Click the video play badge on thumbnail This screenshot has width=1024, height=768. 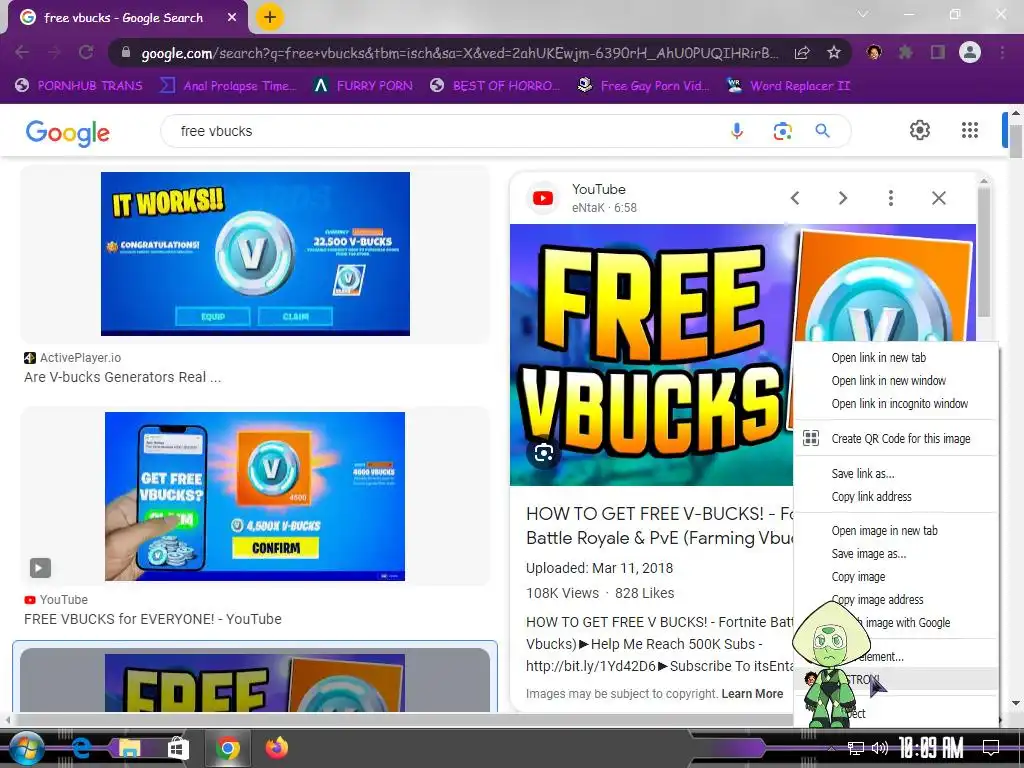click(x=40, y=568)
